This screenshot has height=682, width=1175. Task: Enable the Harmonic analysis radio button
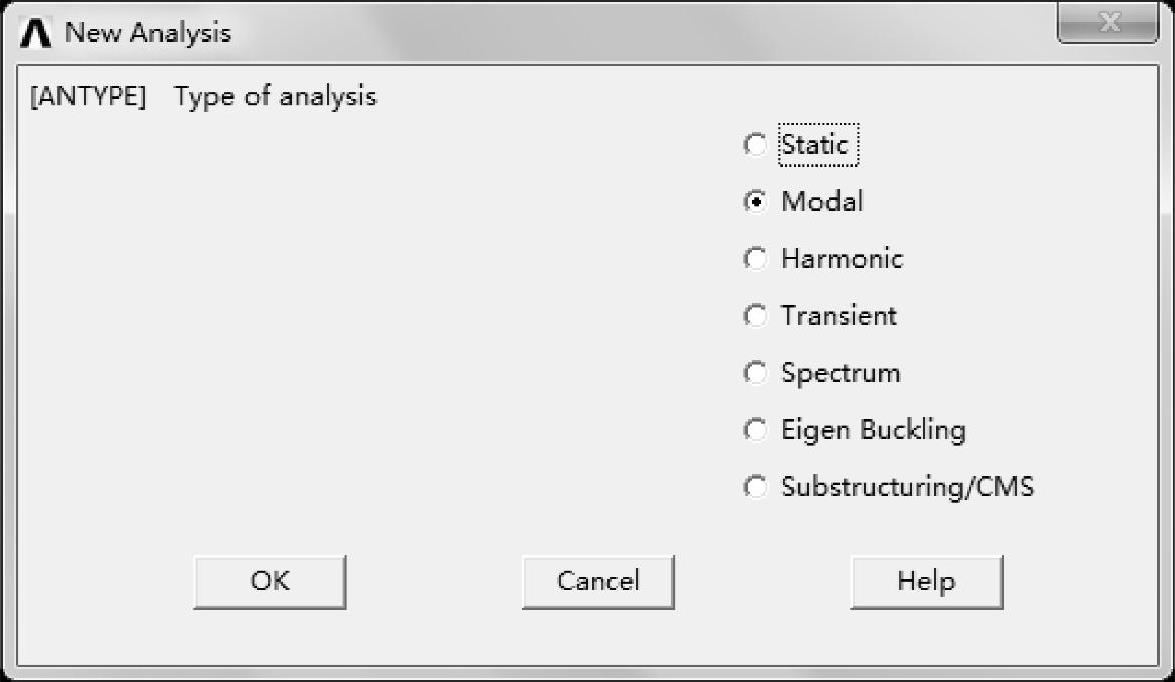756,259
